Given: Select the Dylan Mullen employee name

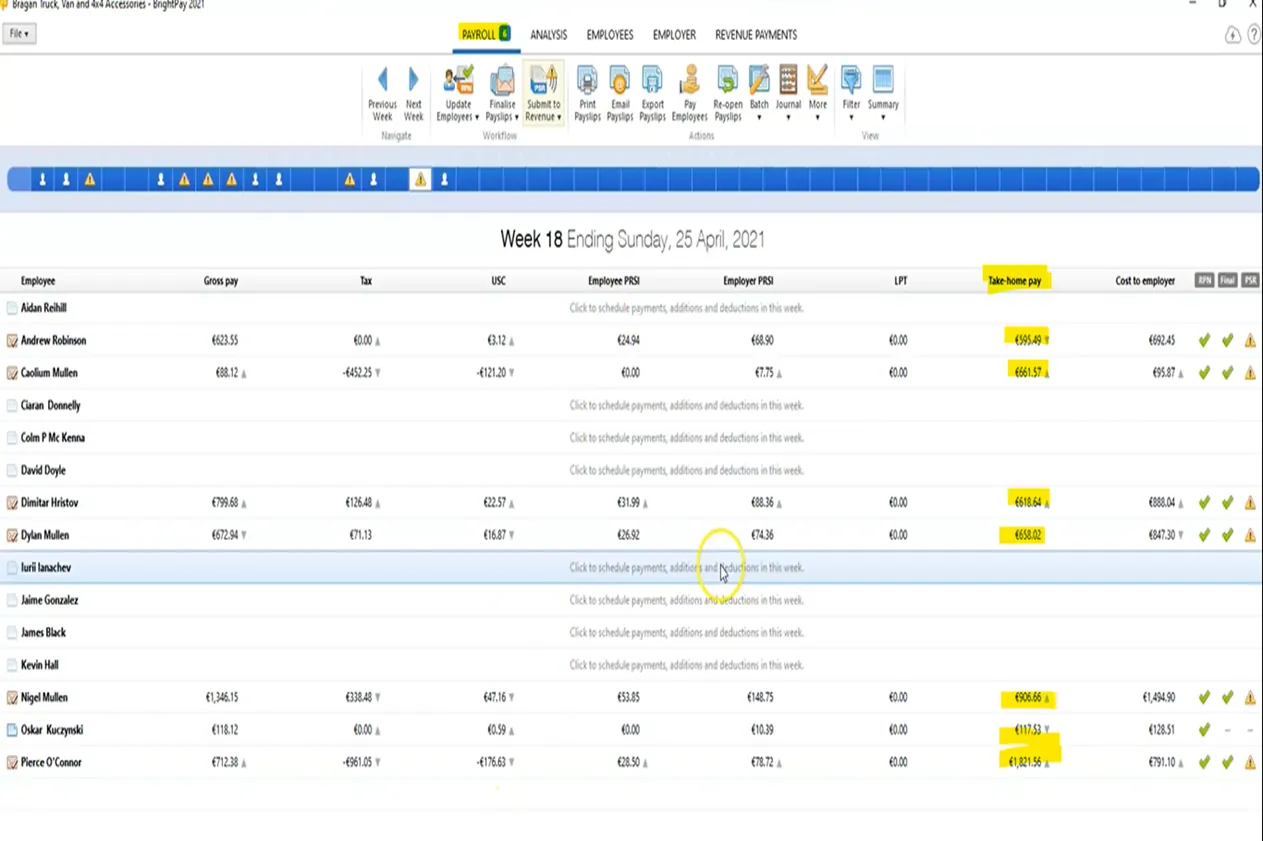Looking at the screenshot, I should [x=45, y=535].
